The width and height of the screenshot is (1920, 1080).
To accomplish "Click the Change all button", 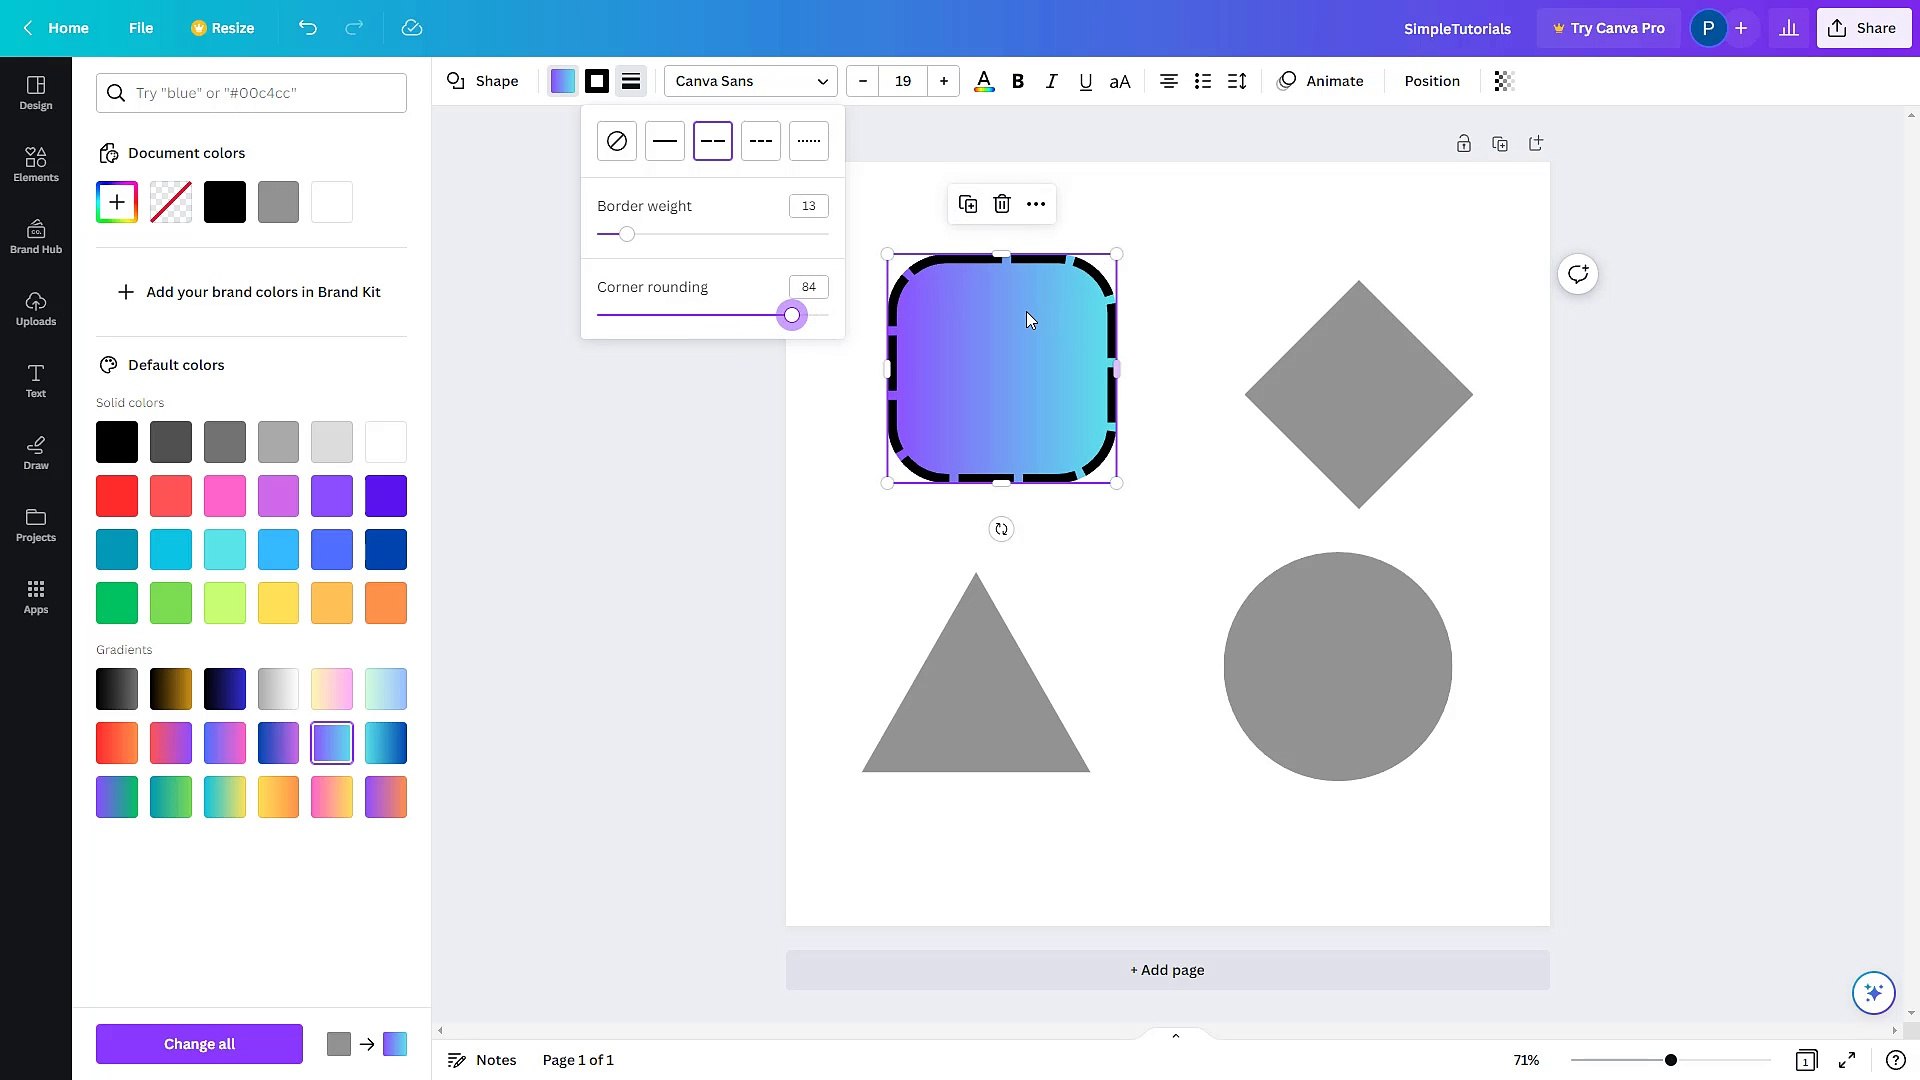I will [198, 1043].
